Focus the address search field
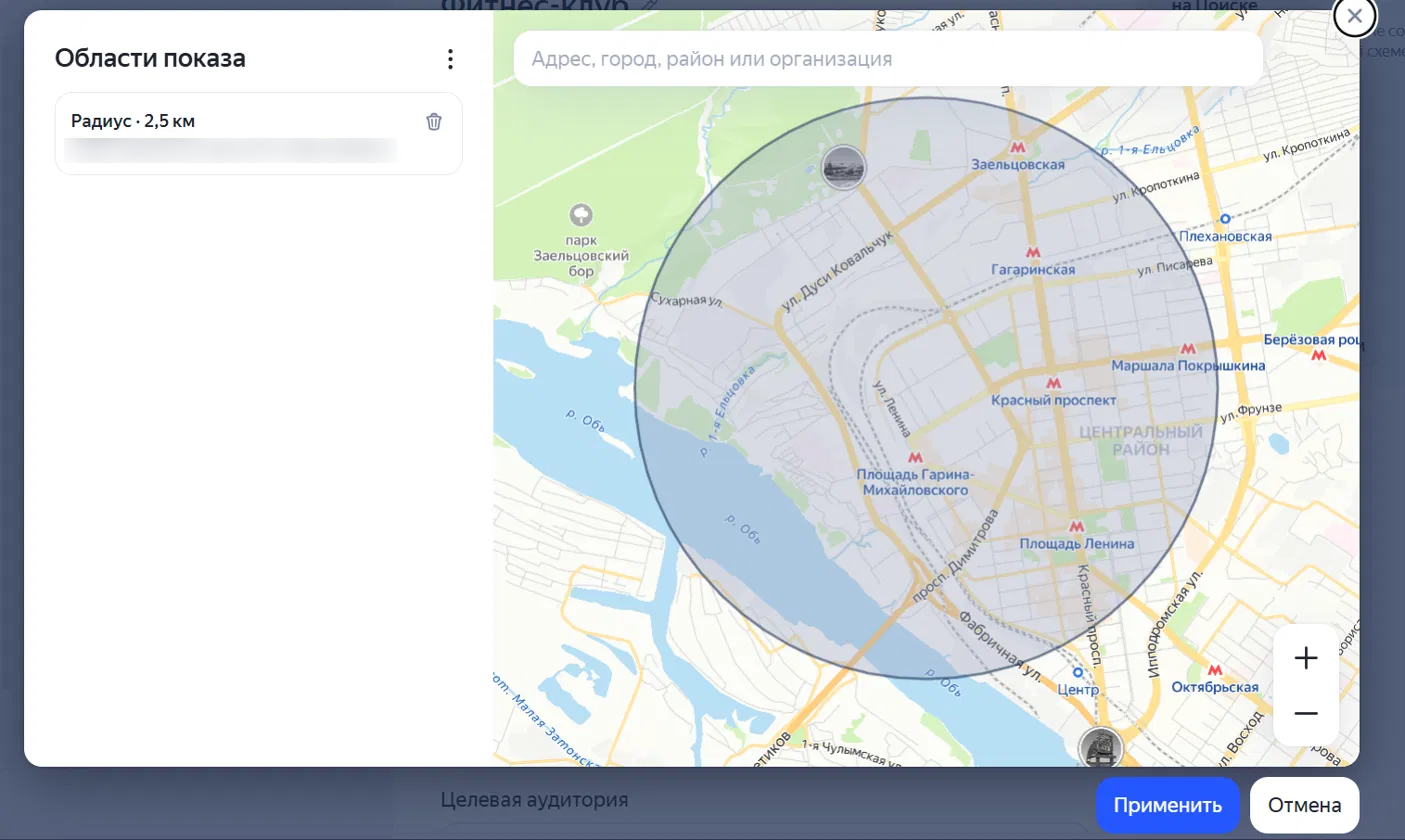Image resolution: width=1405 pixels, height=840 pixels. pyautogui.click(x=888, y=59)
